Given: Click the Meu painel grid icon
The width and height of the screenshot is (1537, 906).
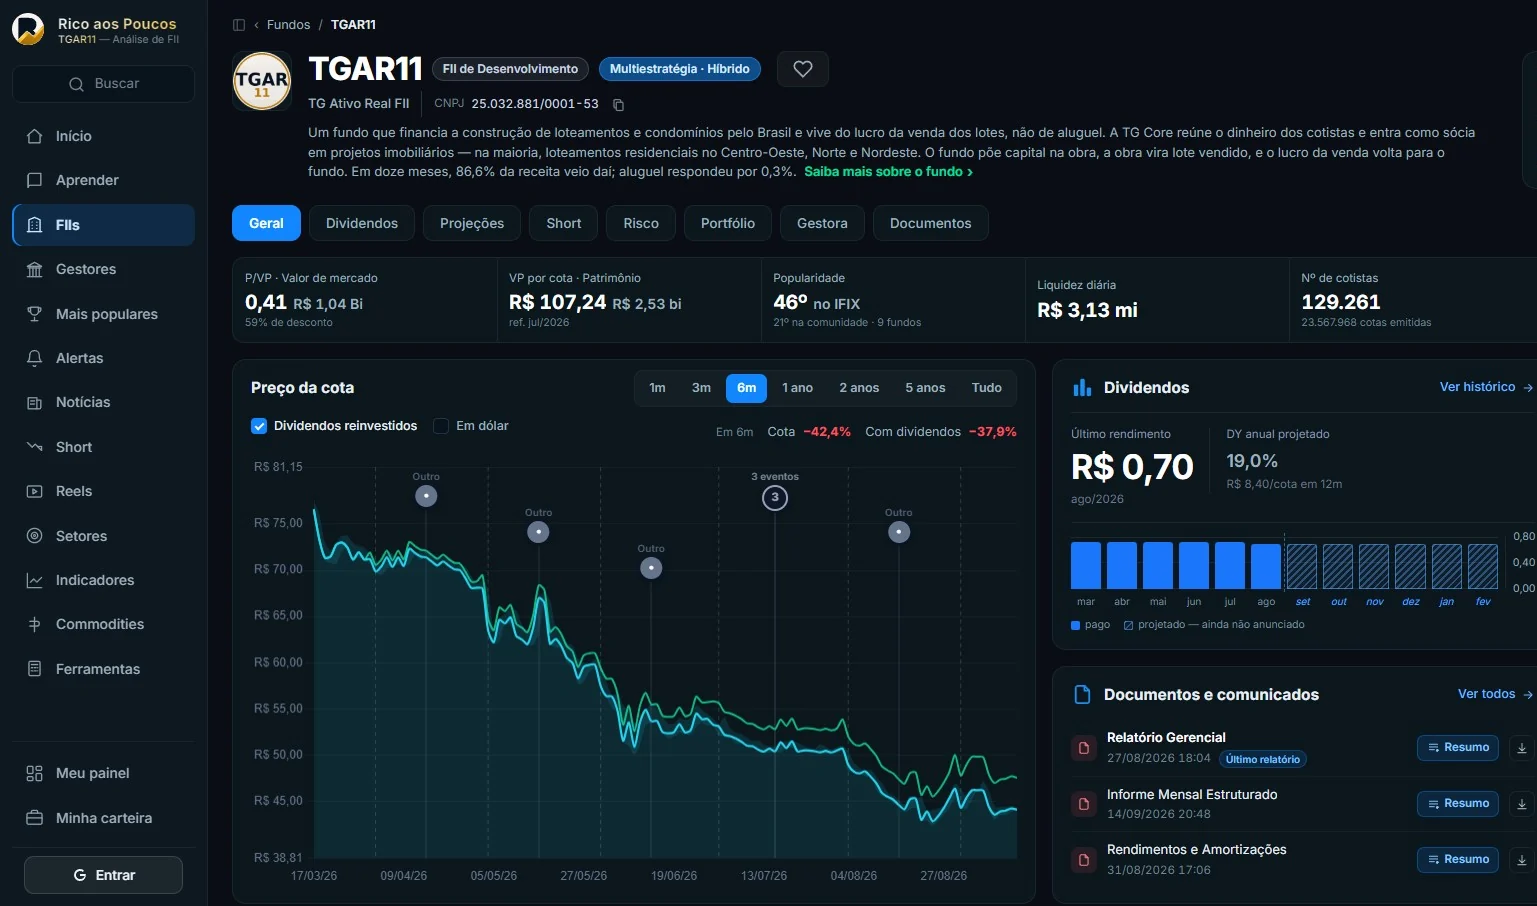Looking at the screenshot, I should 34,773.
